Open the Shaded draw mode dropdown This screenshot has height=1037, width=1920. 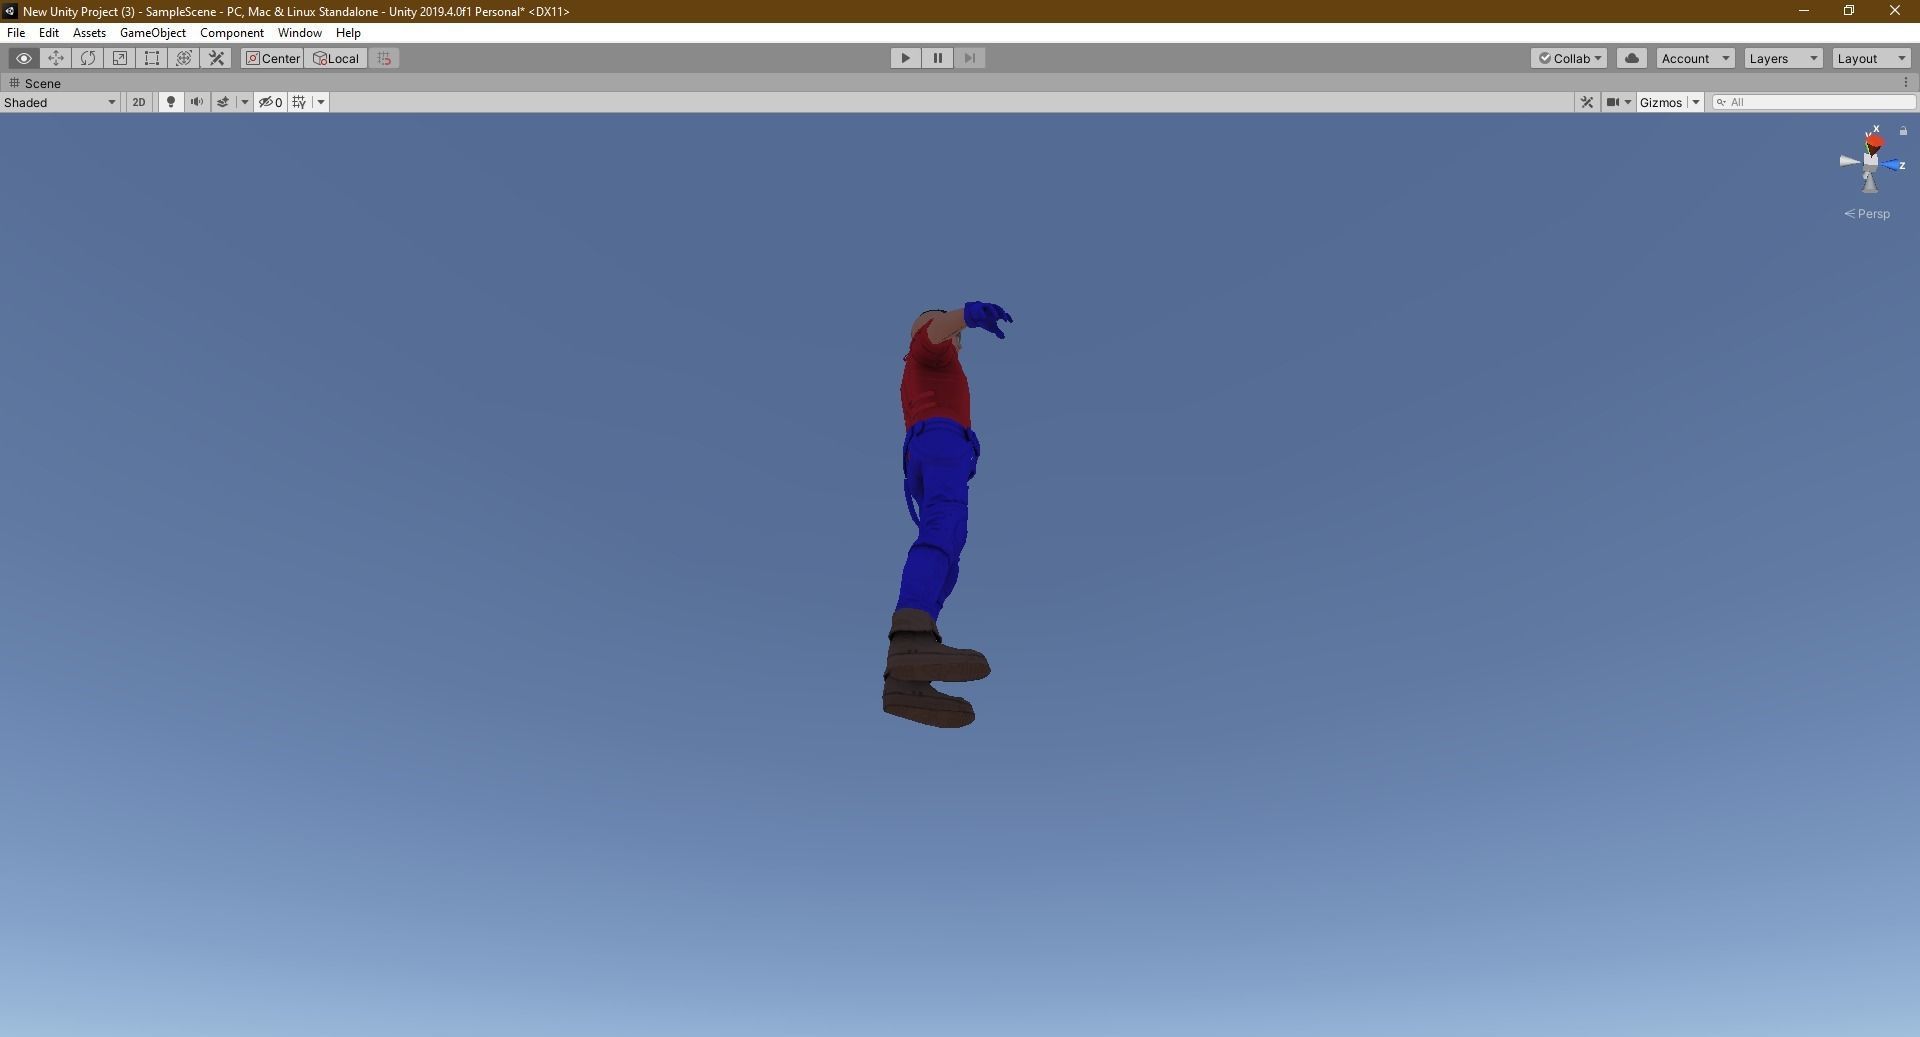[60, 102]
